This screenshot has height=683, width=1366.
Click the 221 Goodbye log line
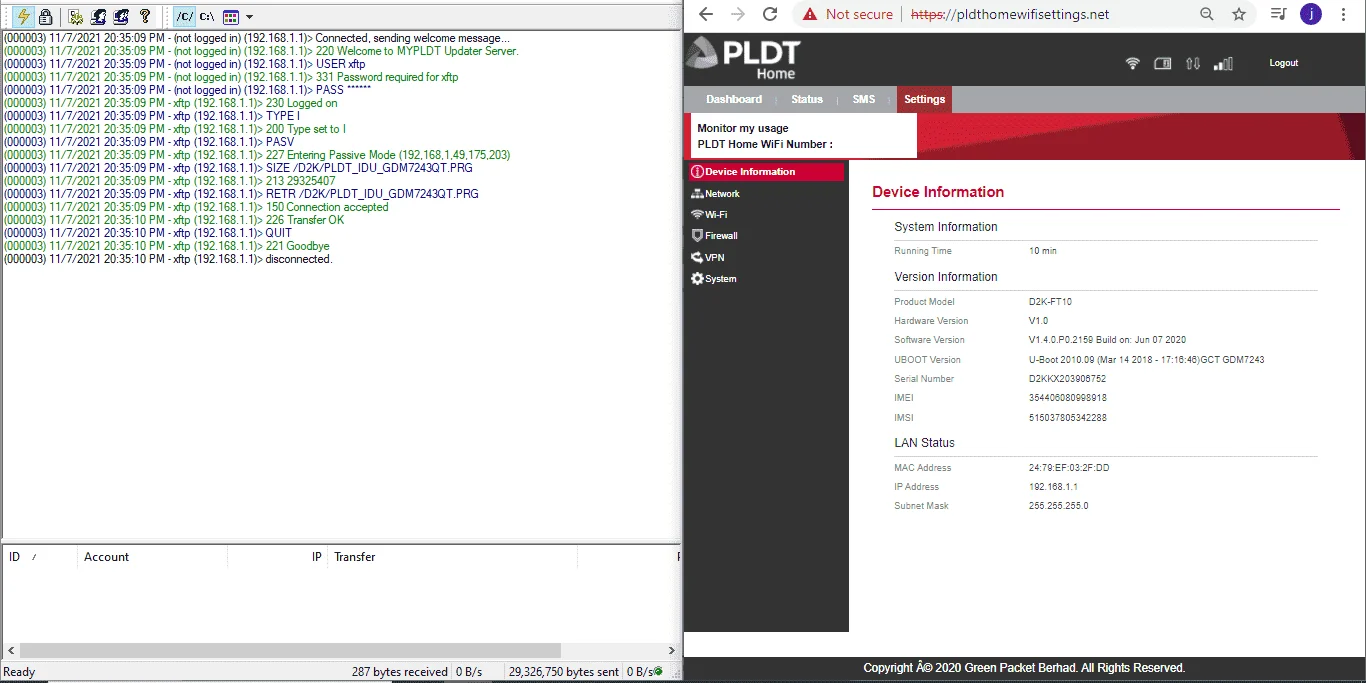166,246
